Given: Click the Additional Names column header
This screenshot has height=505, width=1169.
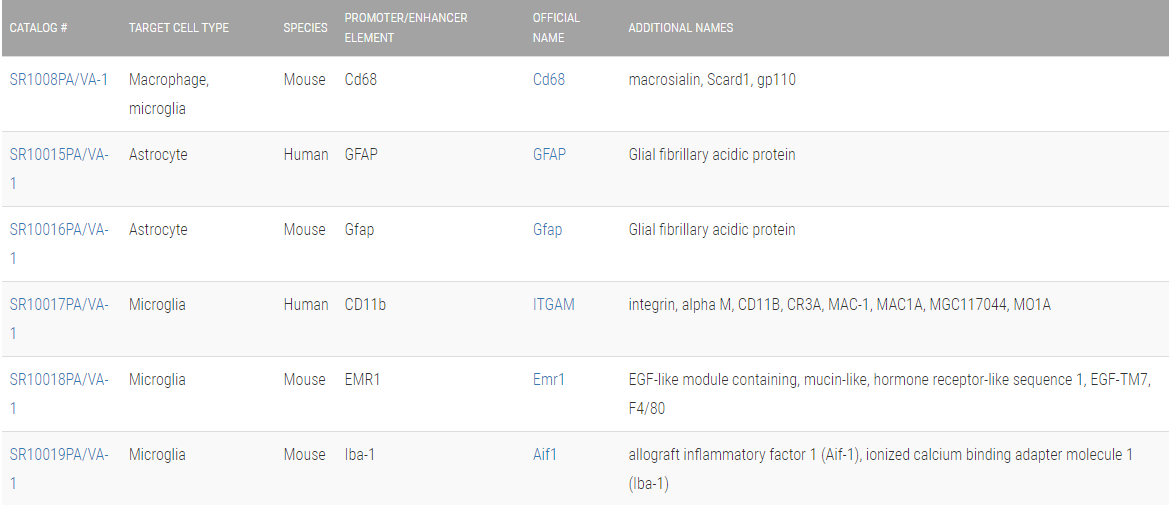Looking at the screenshot, I should pyautogui.click(x=681, y=28).
